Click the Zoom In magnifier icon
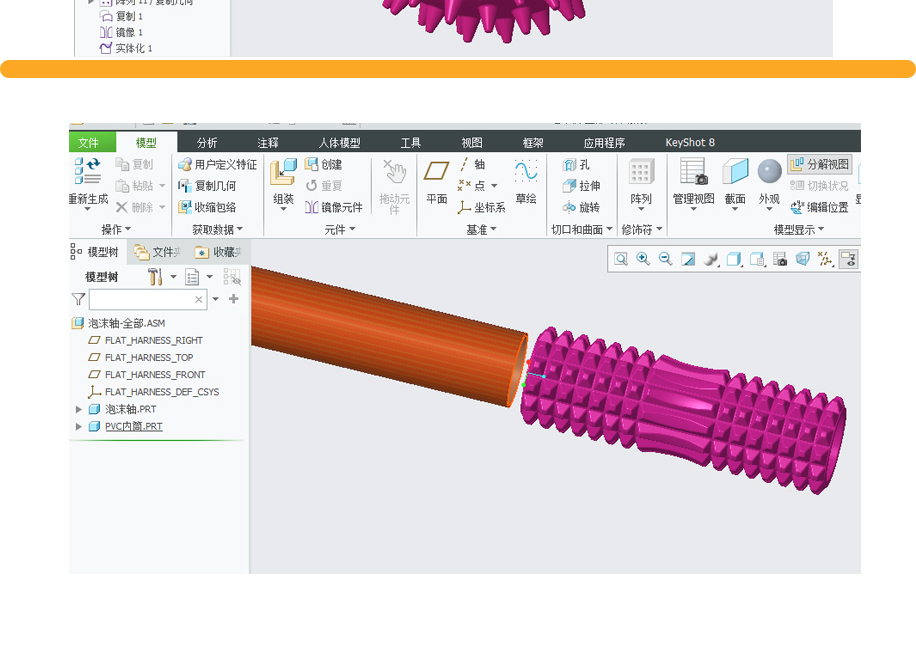This screenshot has width=916, height=650. (643, 259)
